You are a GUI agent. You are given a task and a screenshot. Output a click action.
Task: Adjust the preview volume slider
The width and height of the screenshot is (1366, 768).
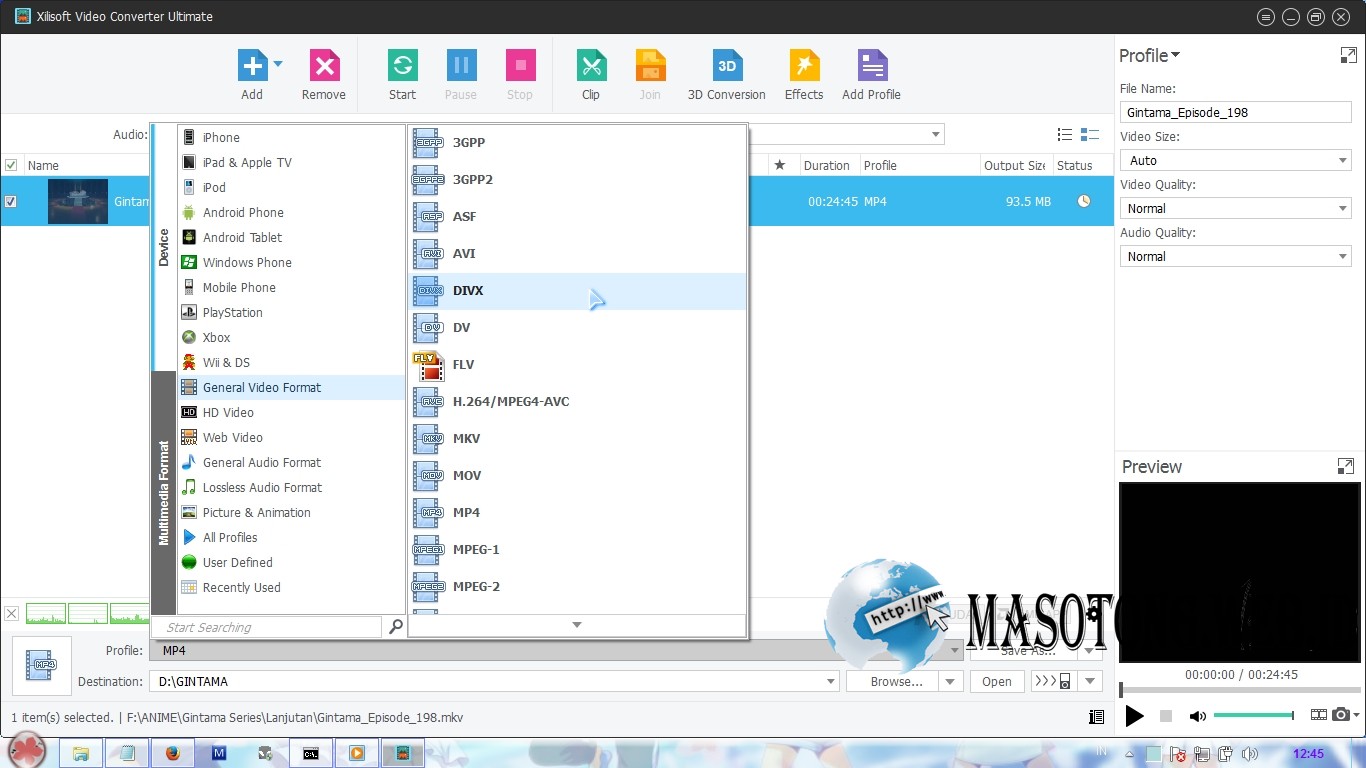[1254, 715]
